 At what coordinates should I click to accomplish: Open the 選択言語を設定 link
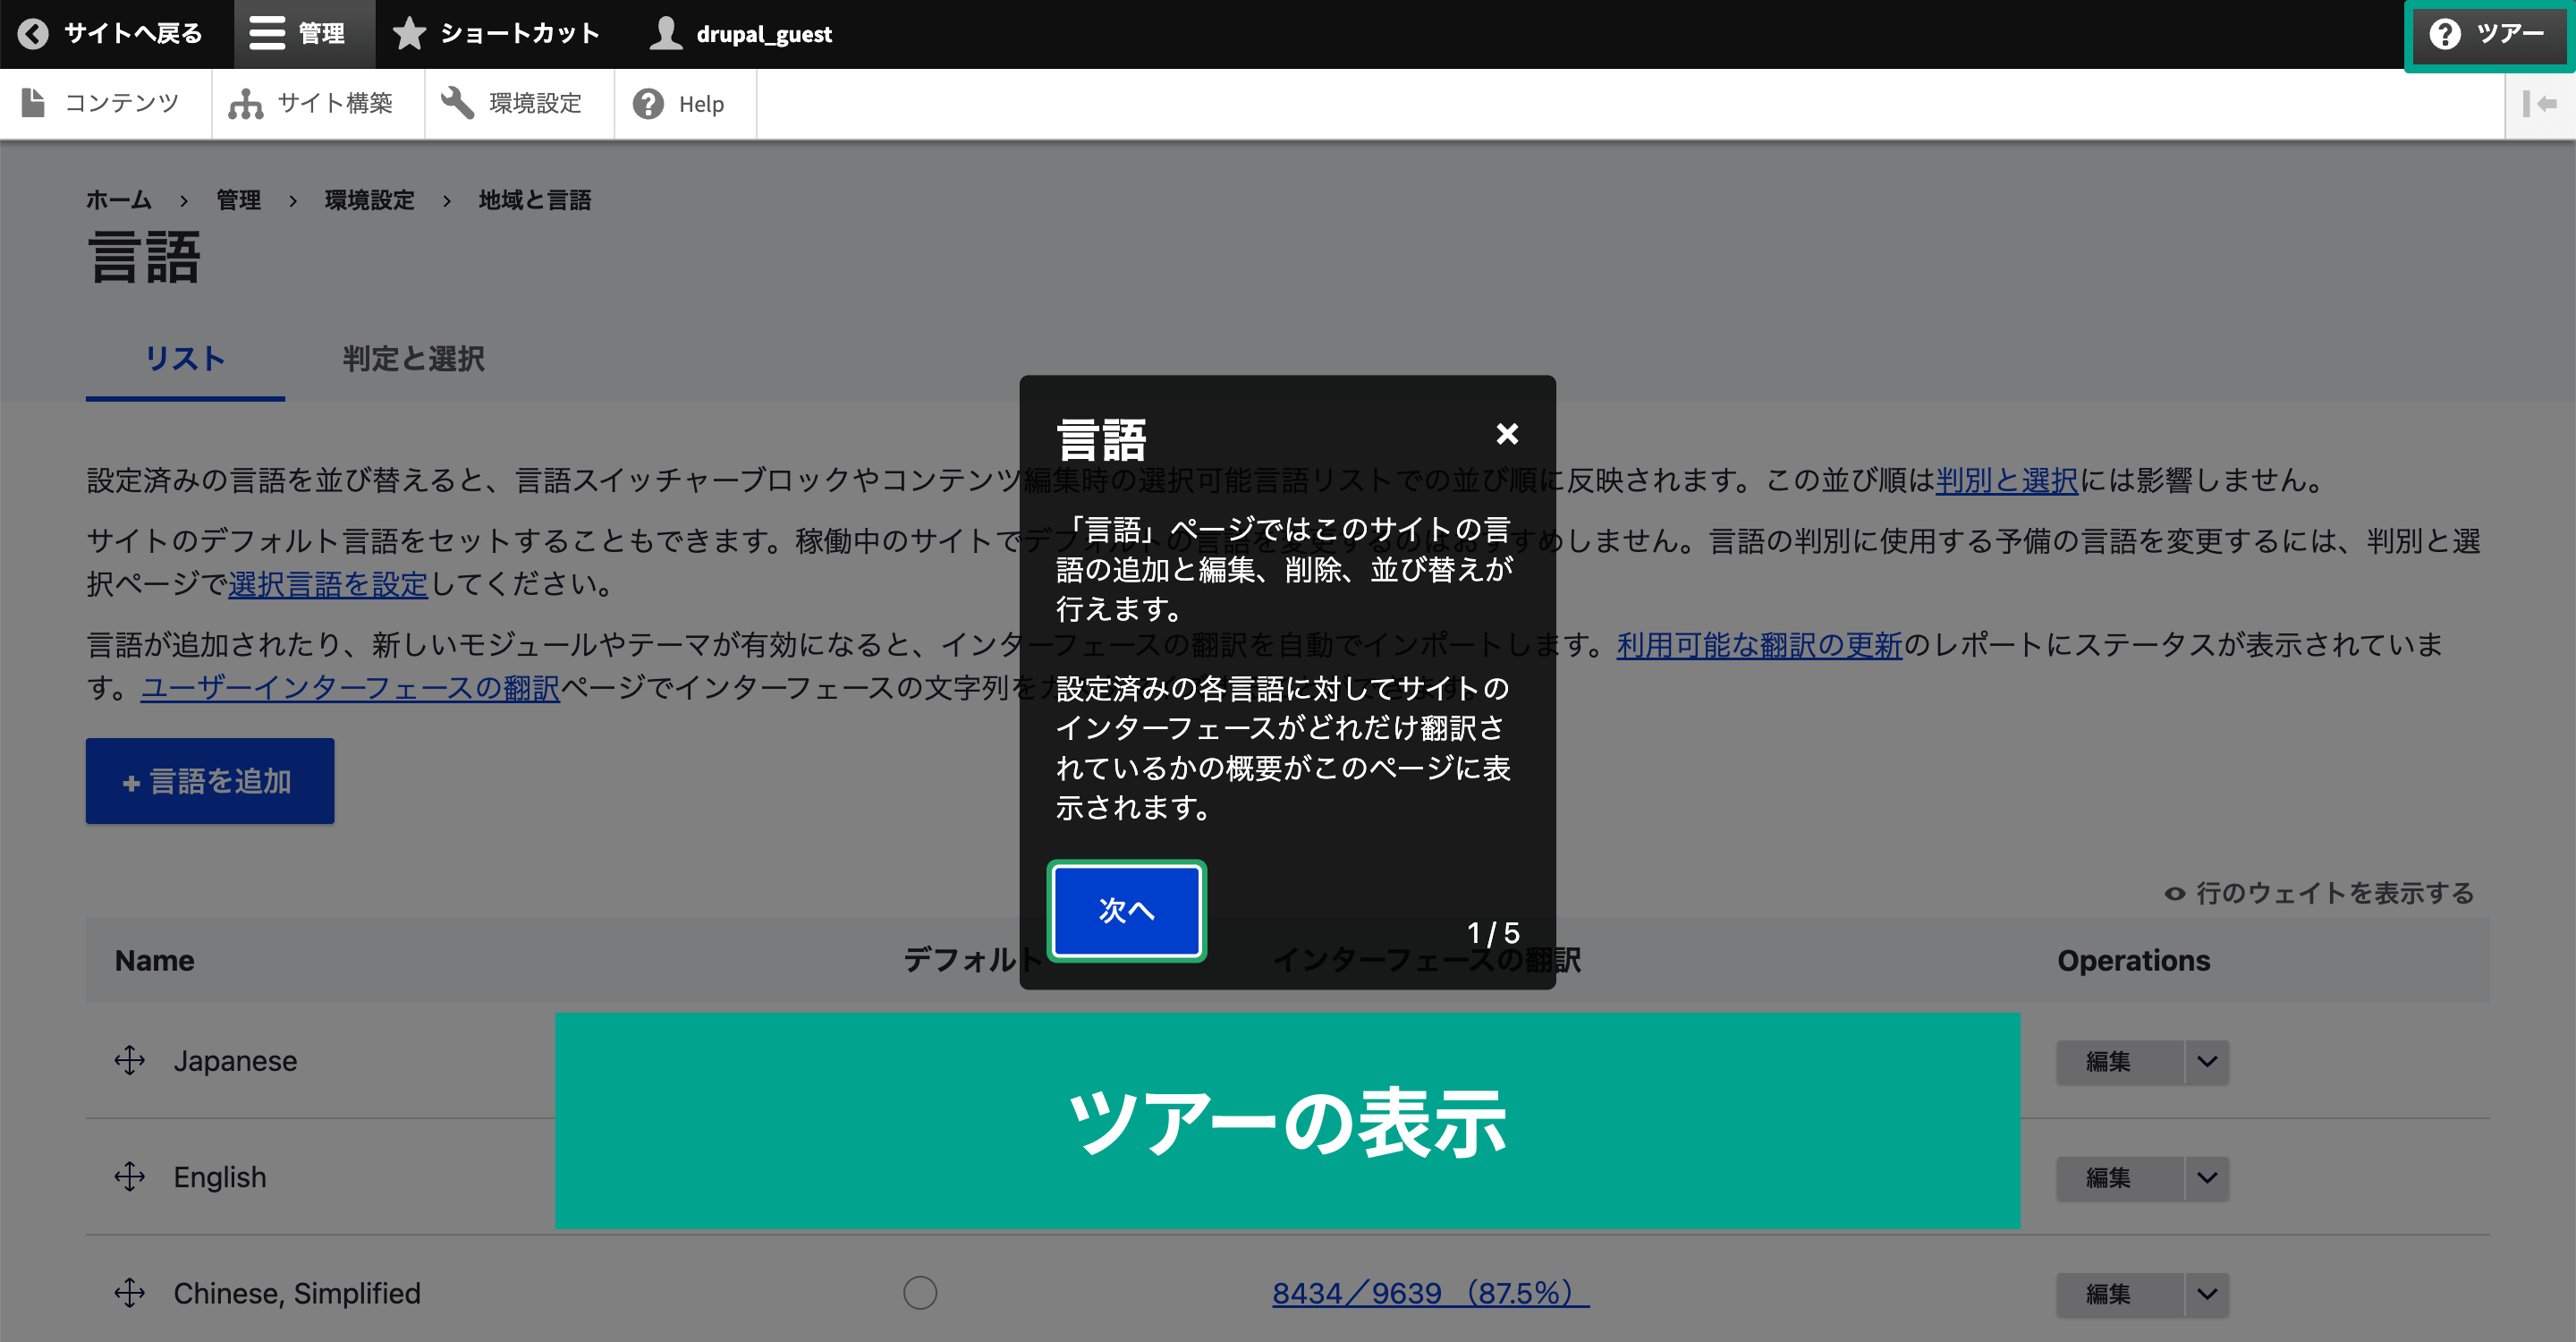tap(328, 584)
